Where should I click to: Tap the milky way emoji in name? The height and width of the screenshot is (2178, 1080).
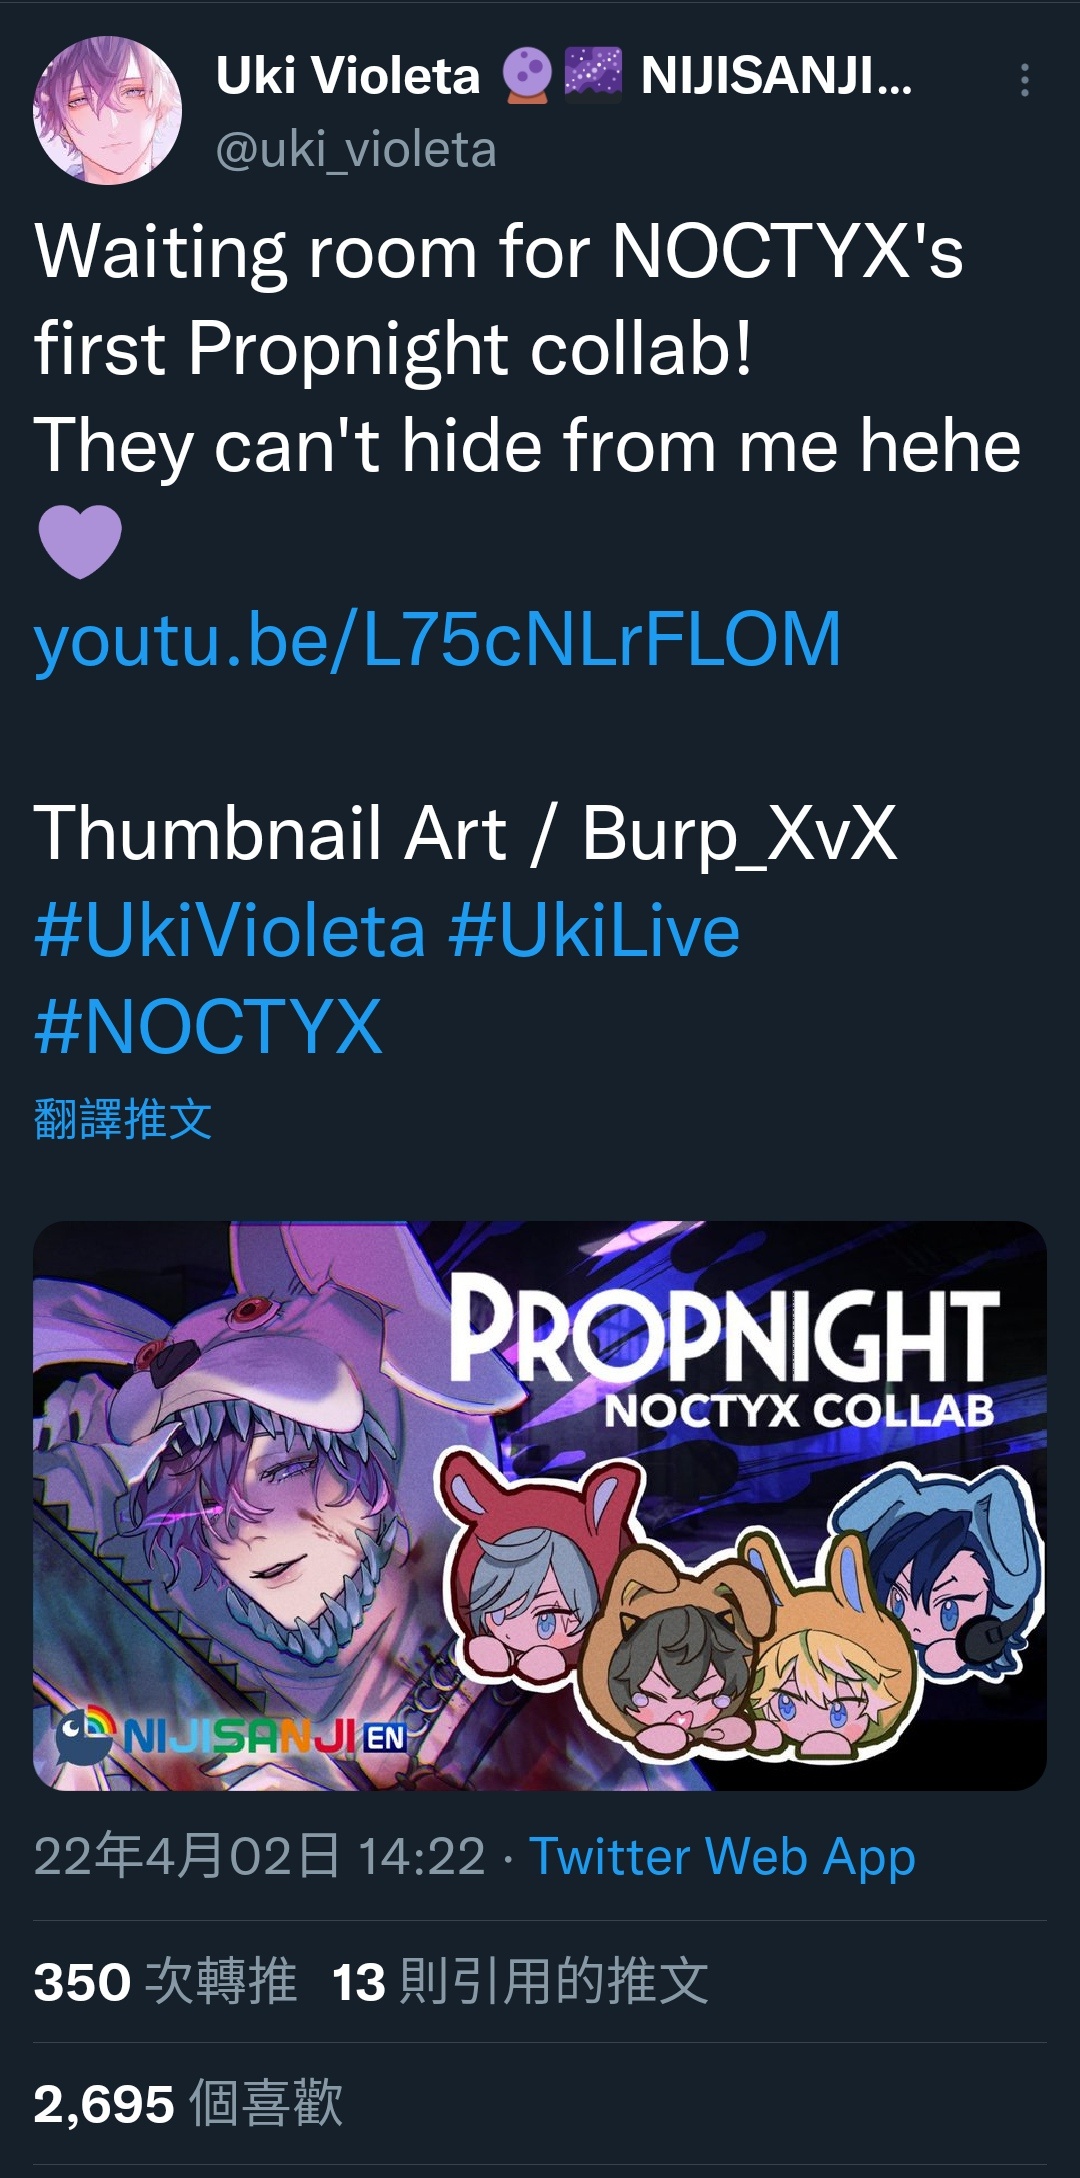(593, 76)
